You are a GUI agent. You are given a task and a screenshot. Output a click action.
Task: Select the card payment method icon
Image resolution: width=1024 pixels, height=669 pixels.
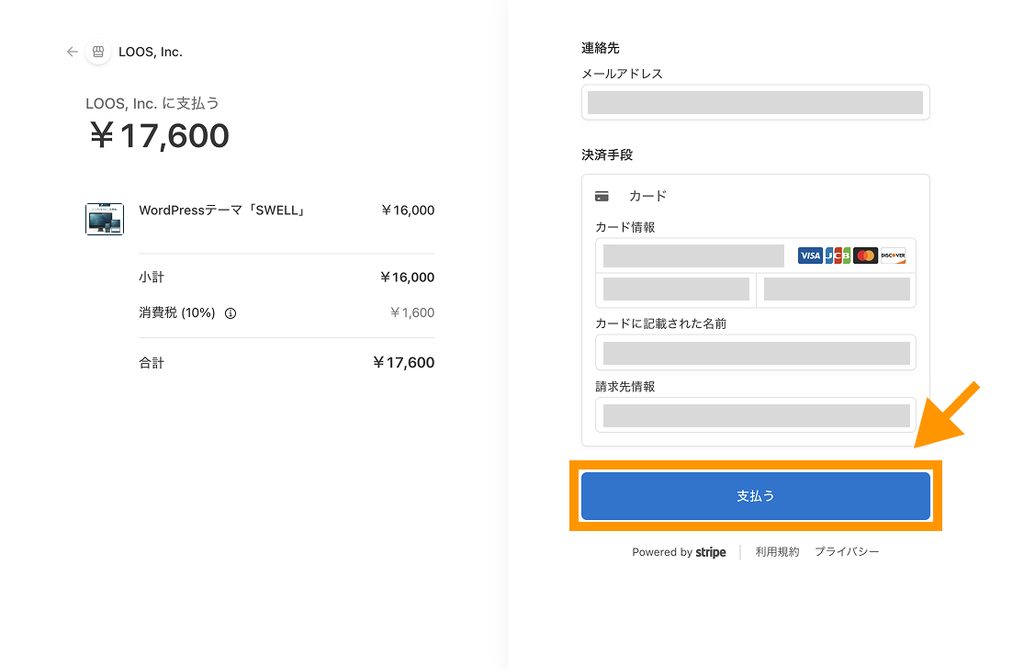[601, 196]
